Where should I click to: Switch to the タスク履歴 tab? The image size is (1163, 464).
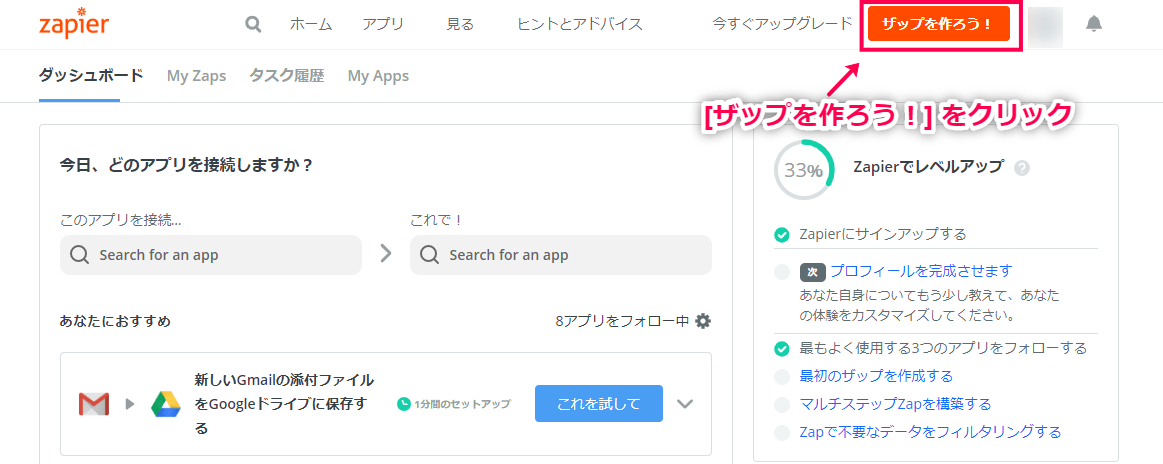(286, 76)
